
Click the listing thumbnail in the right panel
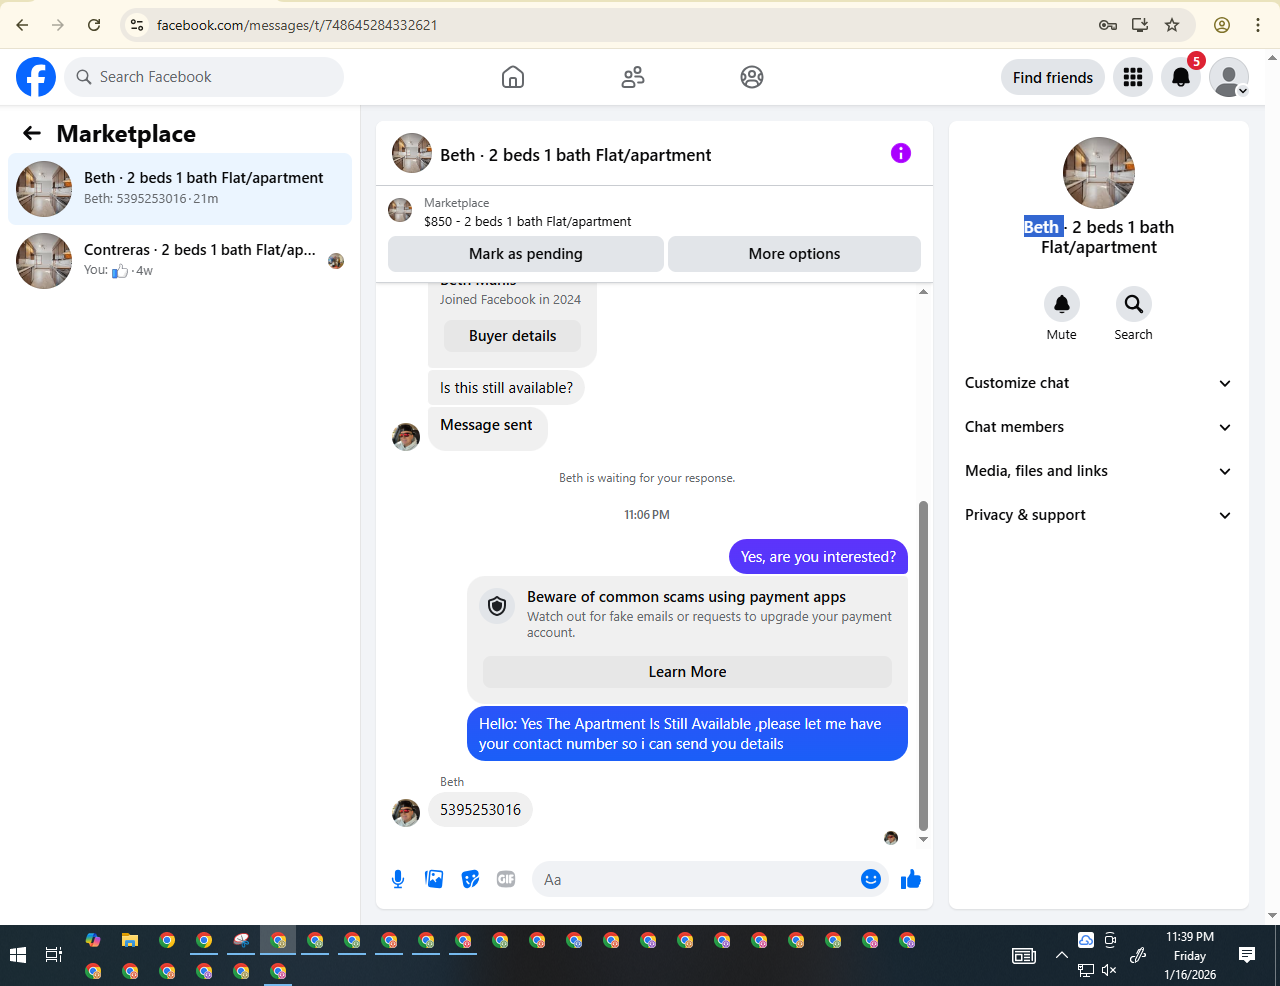pyautogui.click(x=1099, y=173)
